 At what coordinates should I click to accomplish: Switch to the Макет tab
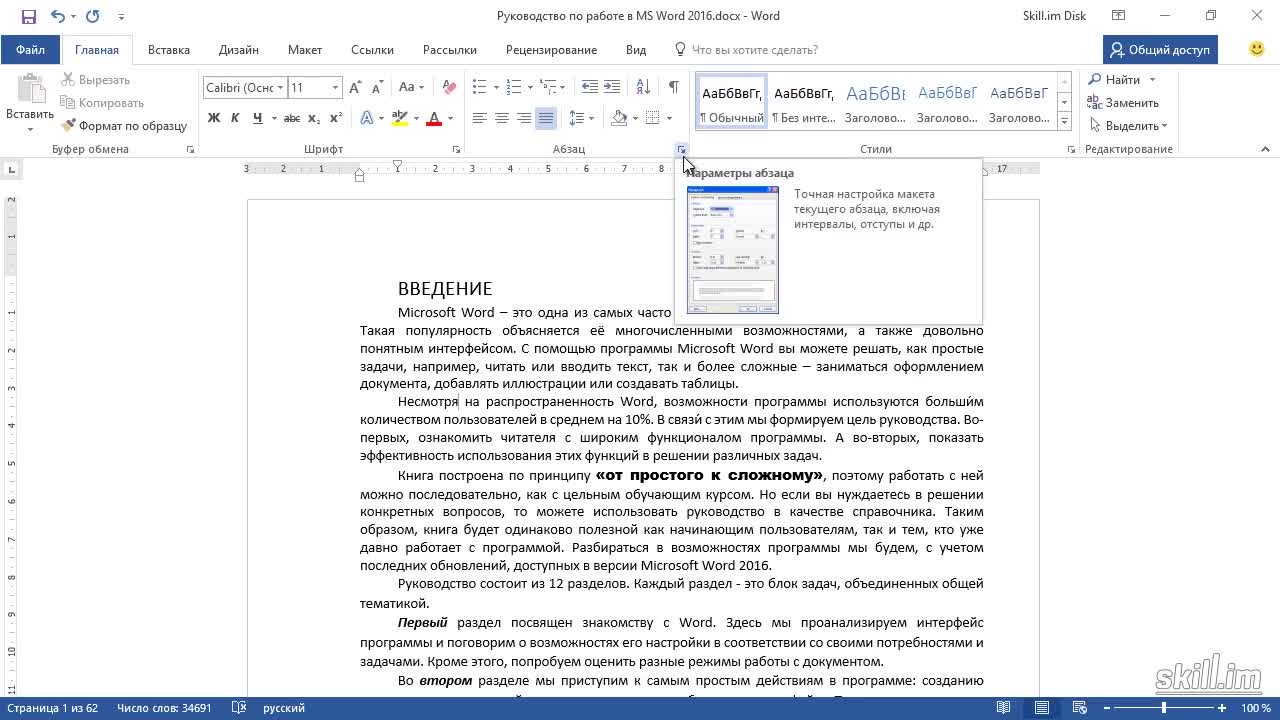tap(305, 49)
